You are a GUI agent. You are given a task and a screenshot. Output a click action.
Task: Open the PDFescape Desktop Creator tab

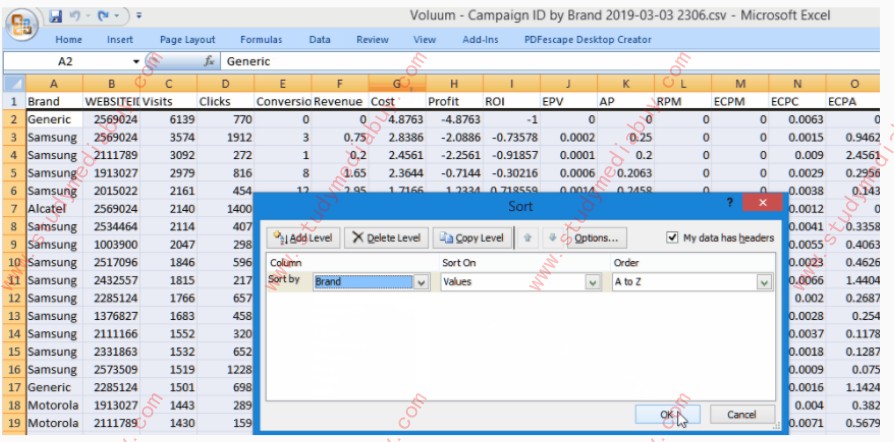[587, 39]
